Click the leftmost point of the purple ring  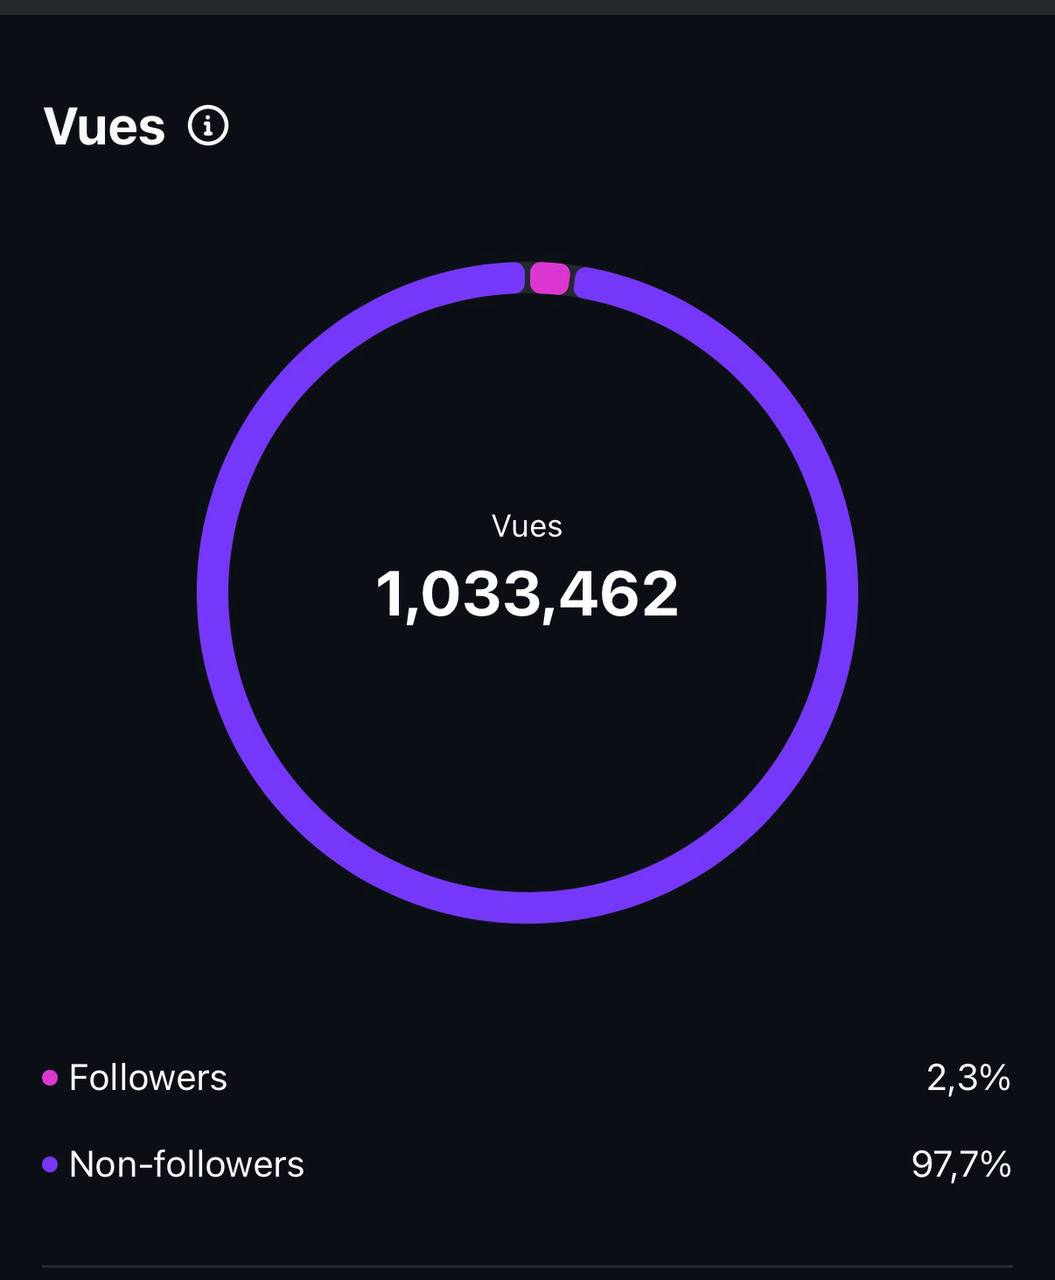click(x=213, y=593)
